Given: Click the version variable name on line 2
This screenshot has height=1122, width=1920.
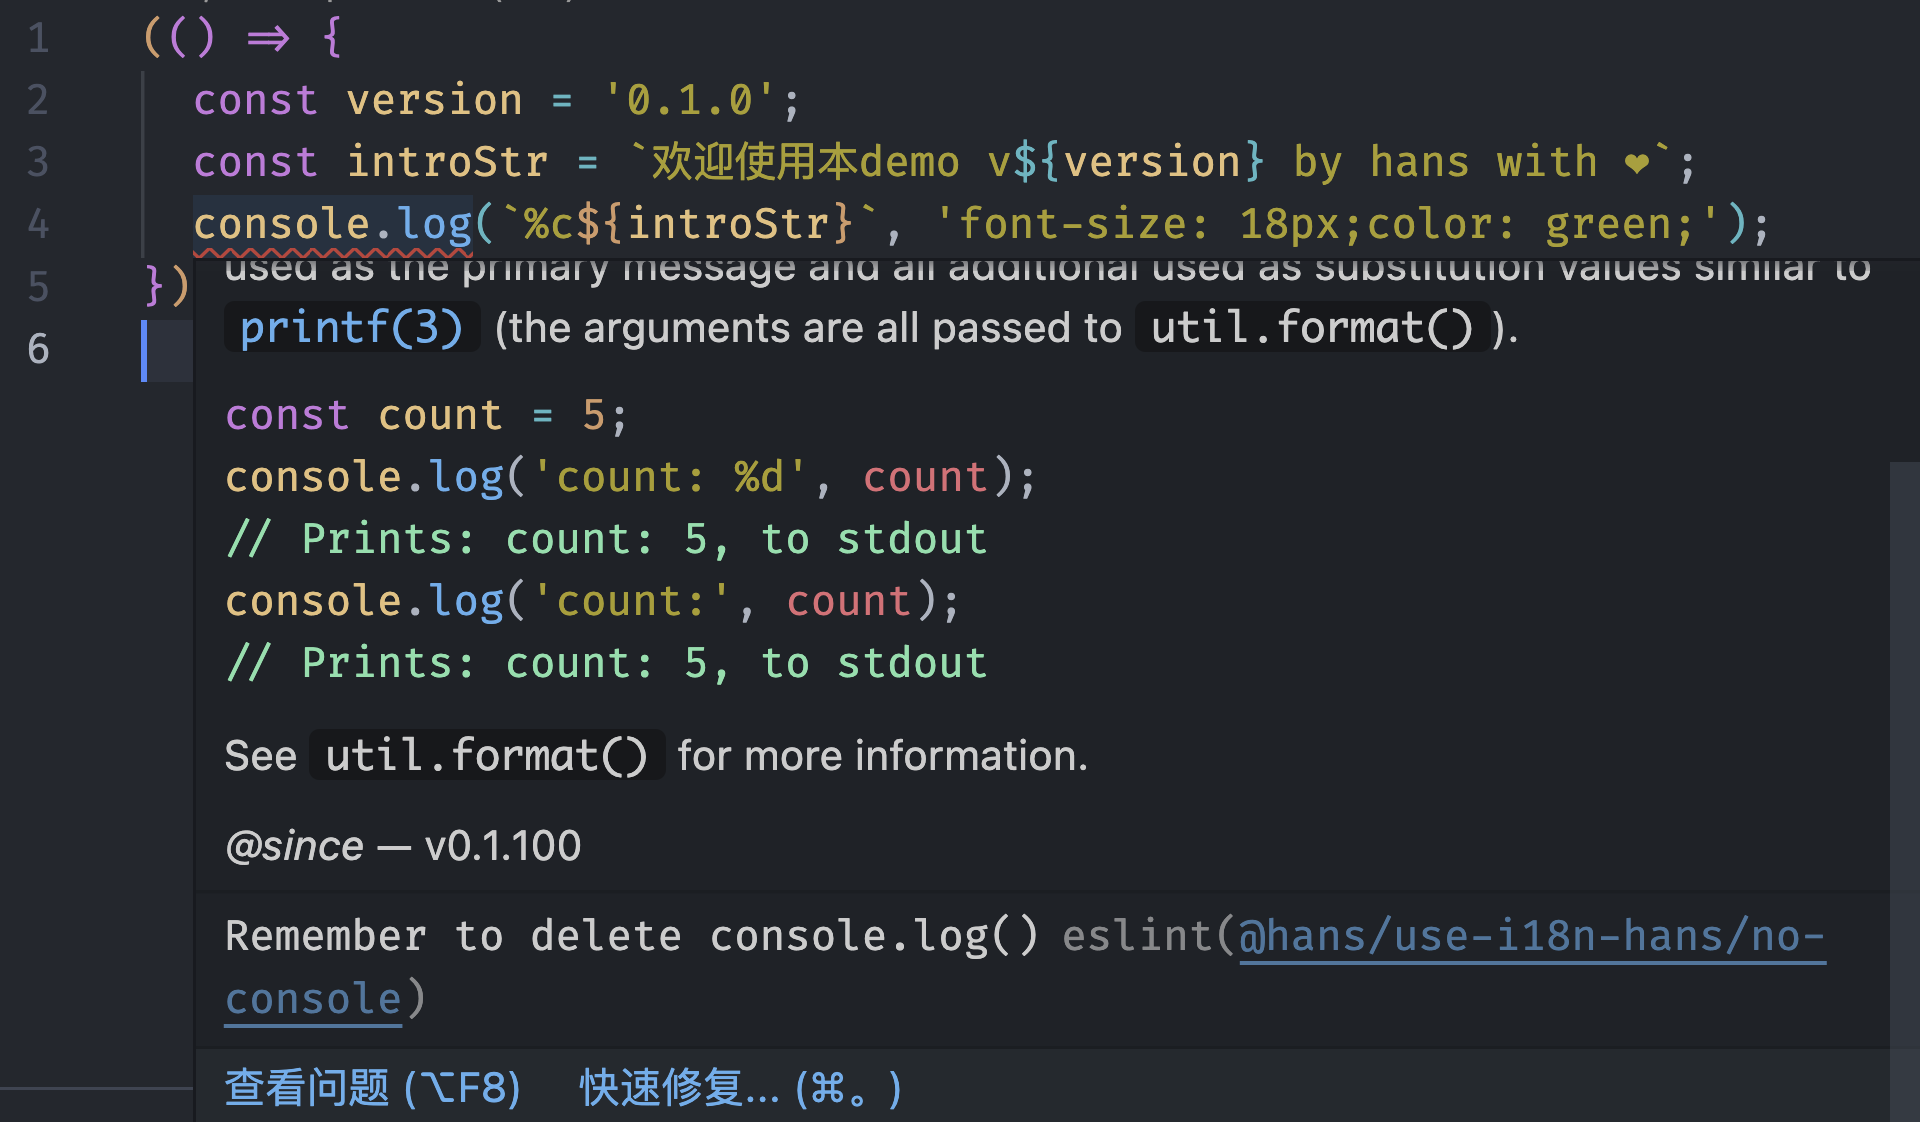Looking at the screenshot, I should click(434, 101).
